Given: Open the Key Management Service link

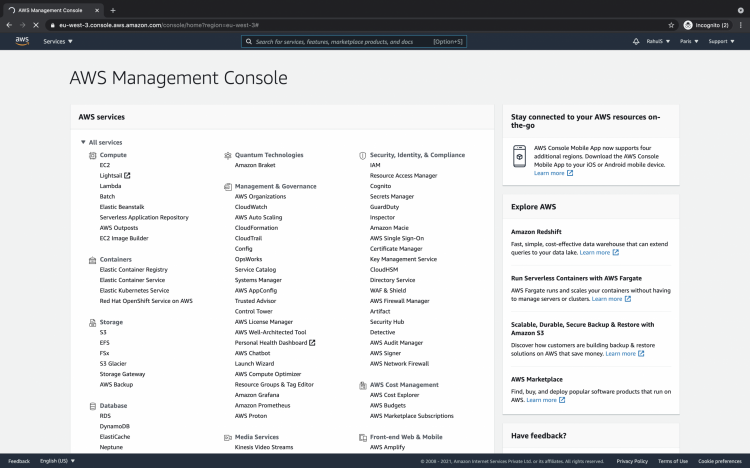Looking at the screenshot, I should point(403,259).
